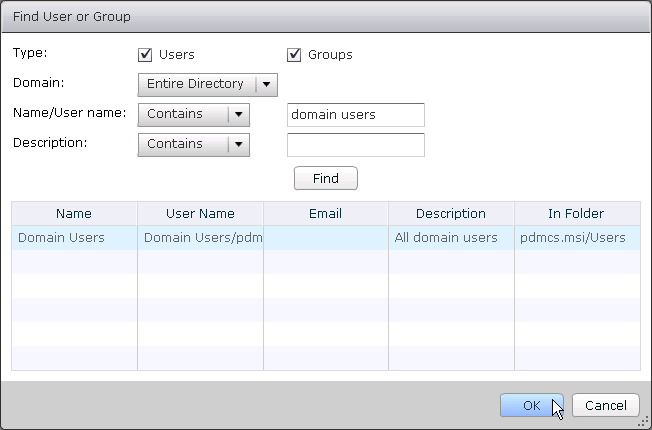
Task: Open the Description Contains dropdown
Action: (x=194, y=144)
